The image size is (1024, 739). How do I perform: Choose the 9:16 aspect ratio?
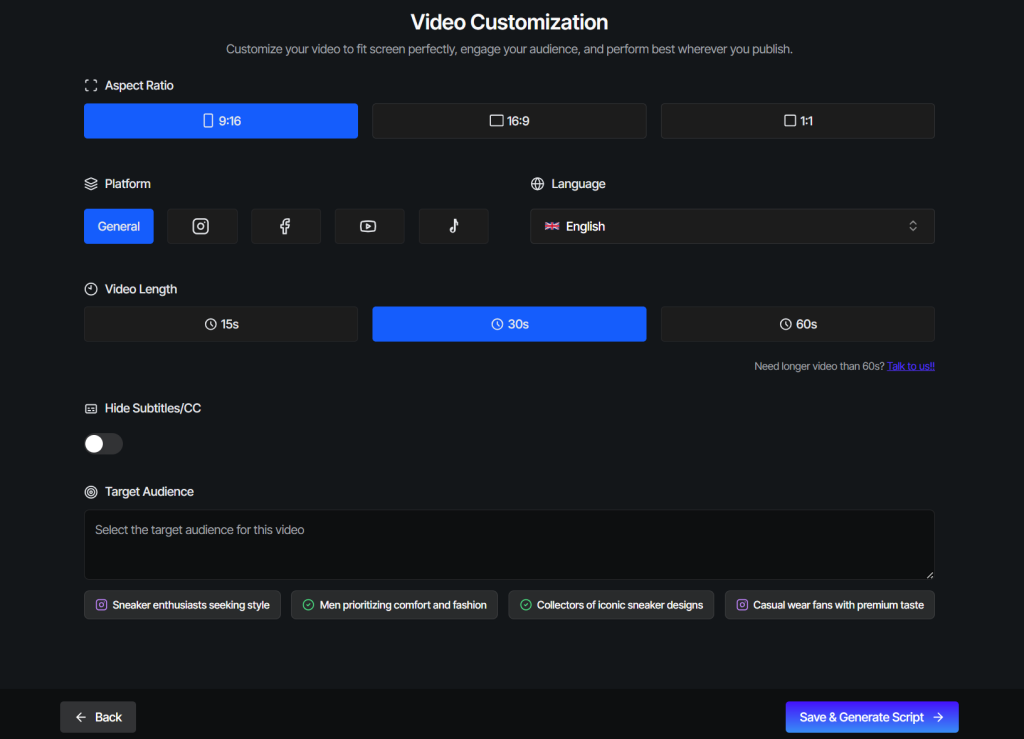221,121
